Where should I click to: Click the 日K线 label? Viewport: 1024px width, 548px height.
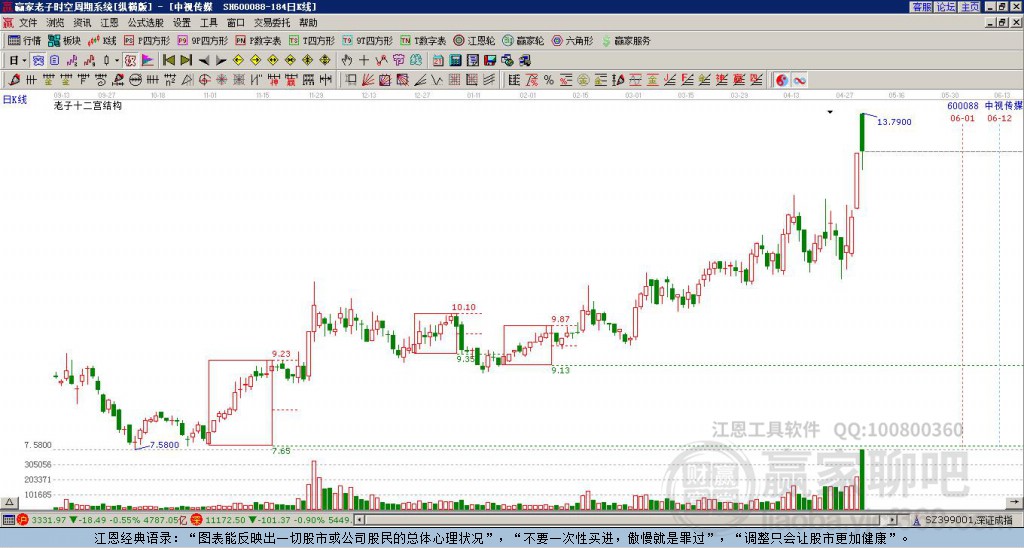click(14, 100)
